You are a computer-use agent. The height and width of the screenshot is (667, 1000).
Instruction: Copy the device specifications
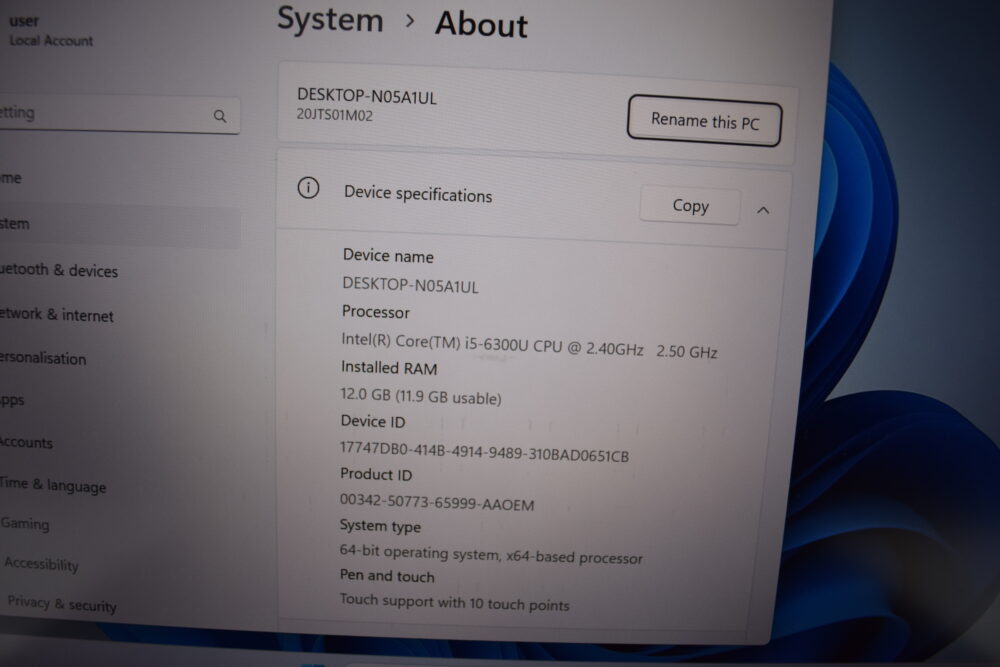[x=690, y=205]
